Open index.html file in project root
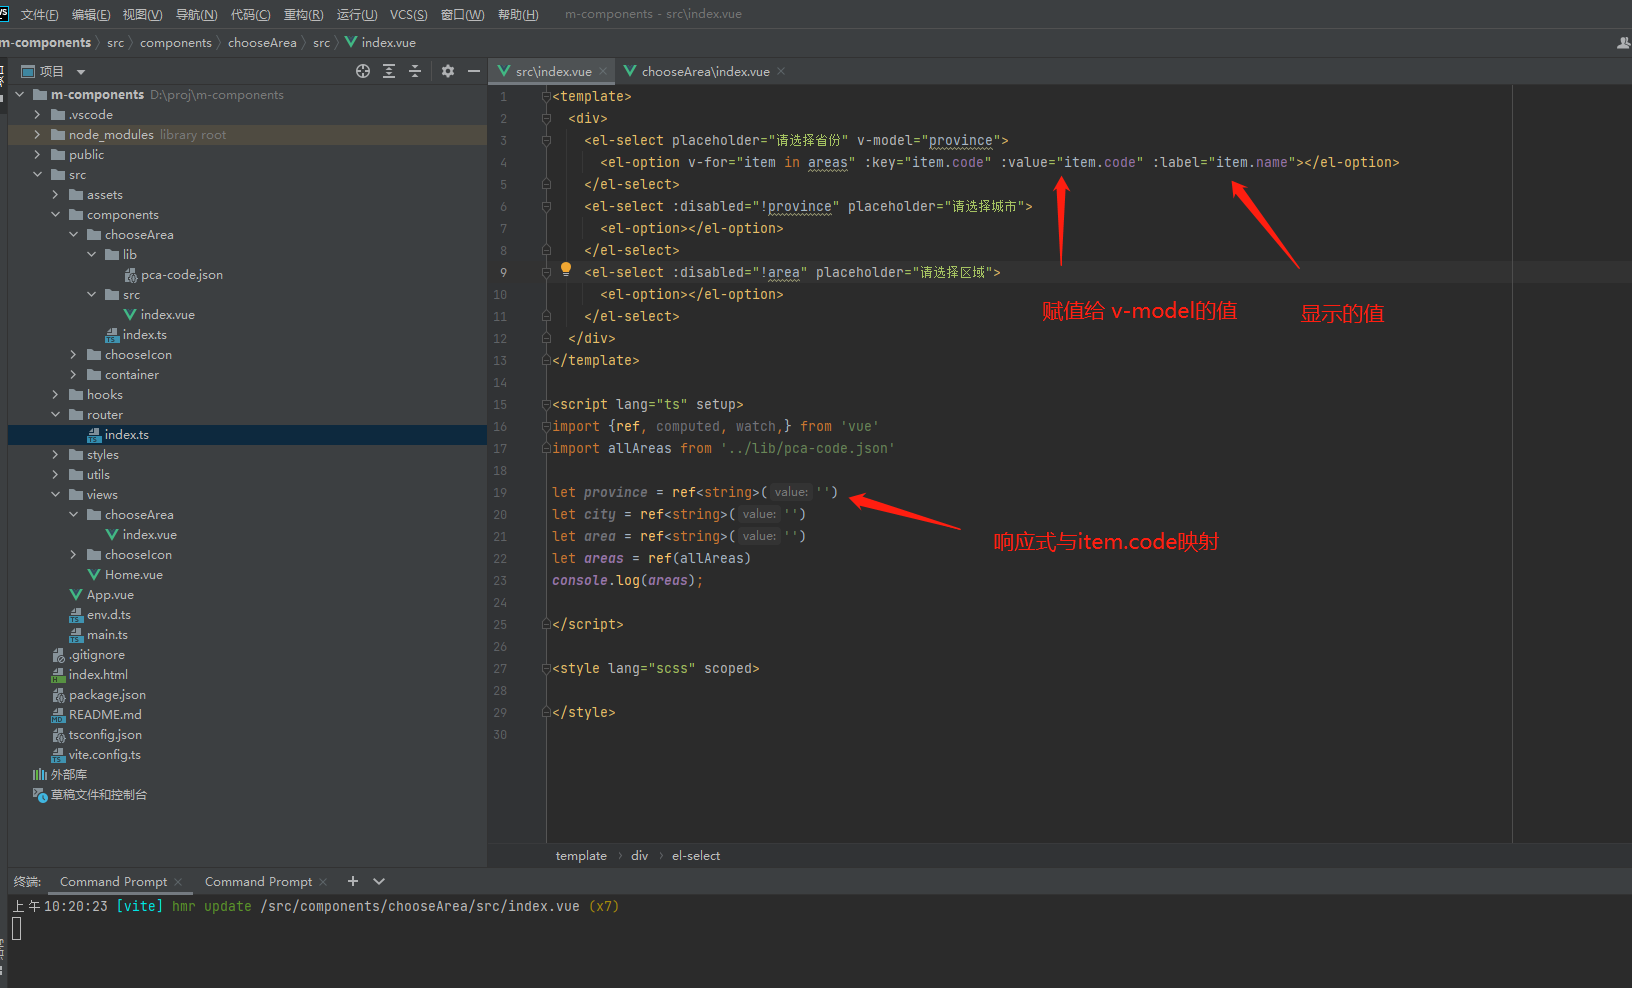Screen dimensions: 1632x988 pos(89,675)
